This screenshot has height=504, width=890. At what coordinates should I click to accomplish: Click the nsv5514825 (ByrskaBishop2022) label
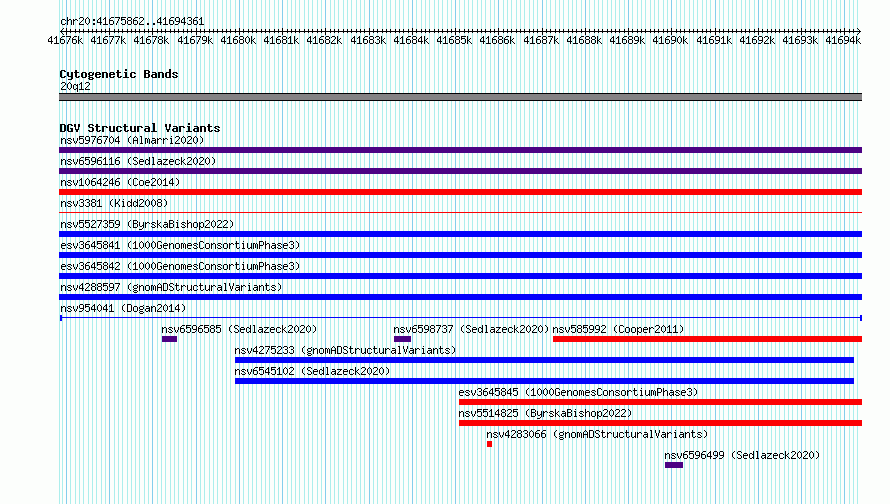click(x=545, y=413)
